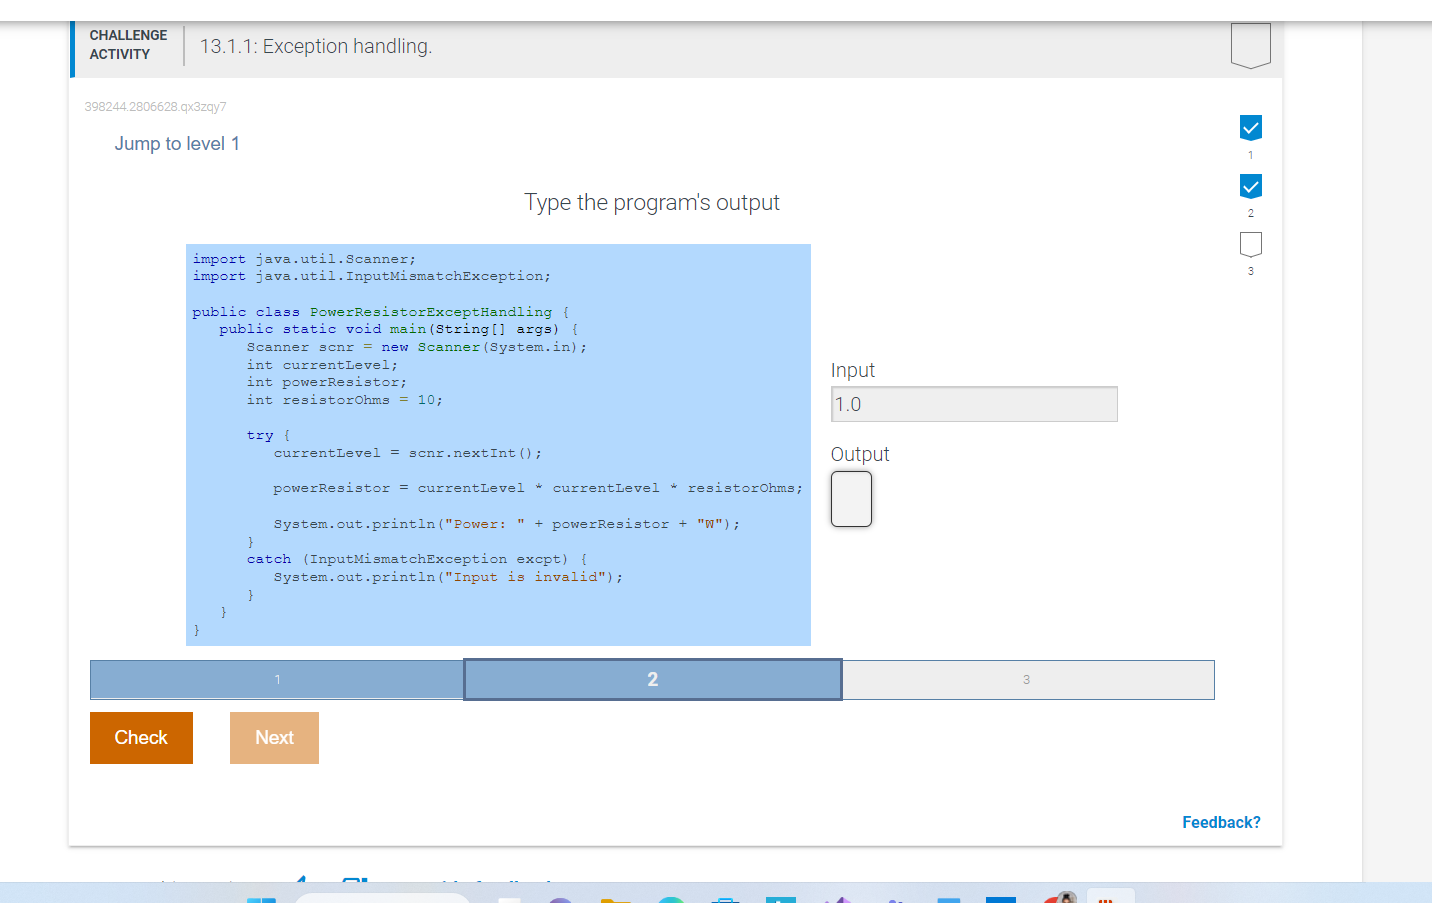1432x903 pixels.
Task: Switch to level 3 in progress bar
Action: [x=1027, y=680]
